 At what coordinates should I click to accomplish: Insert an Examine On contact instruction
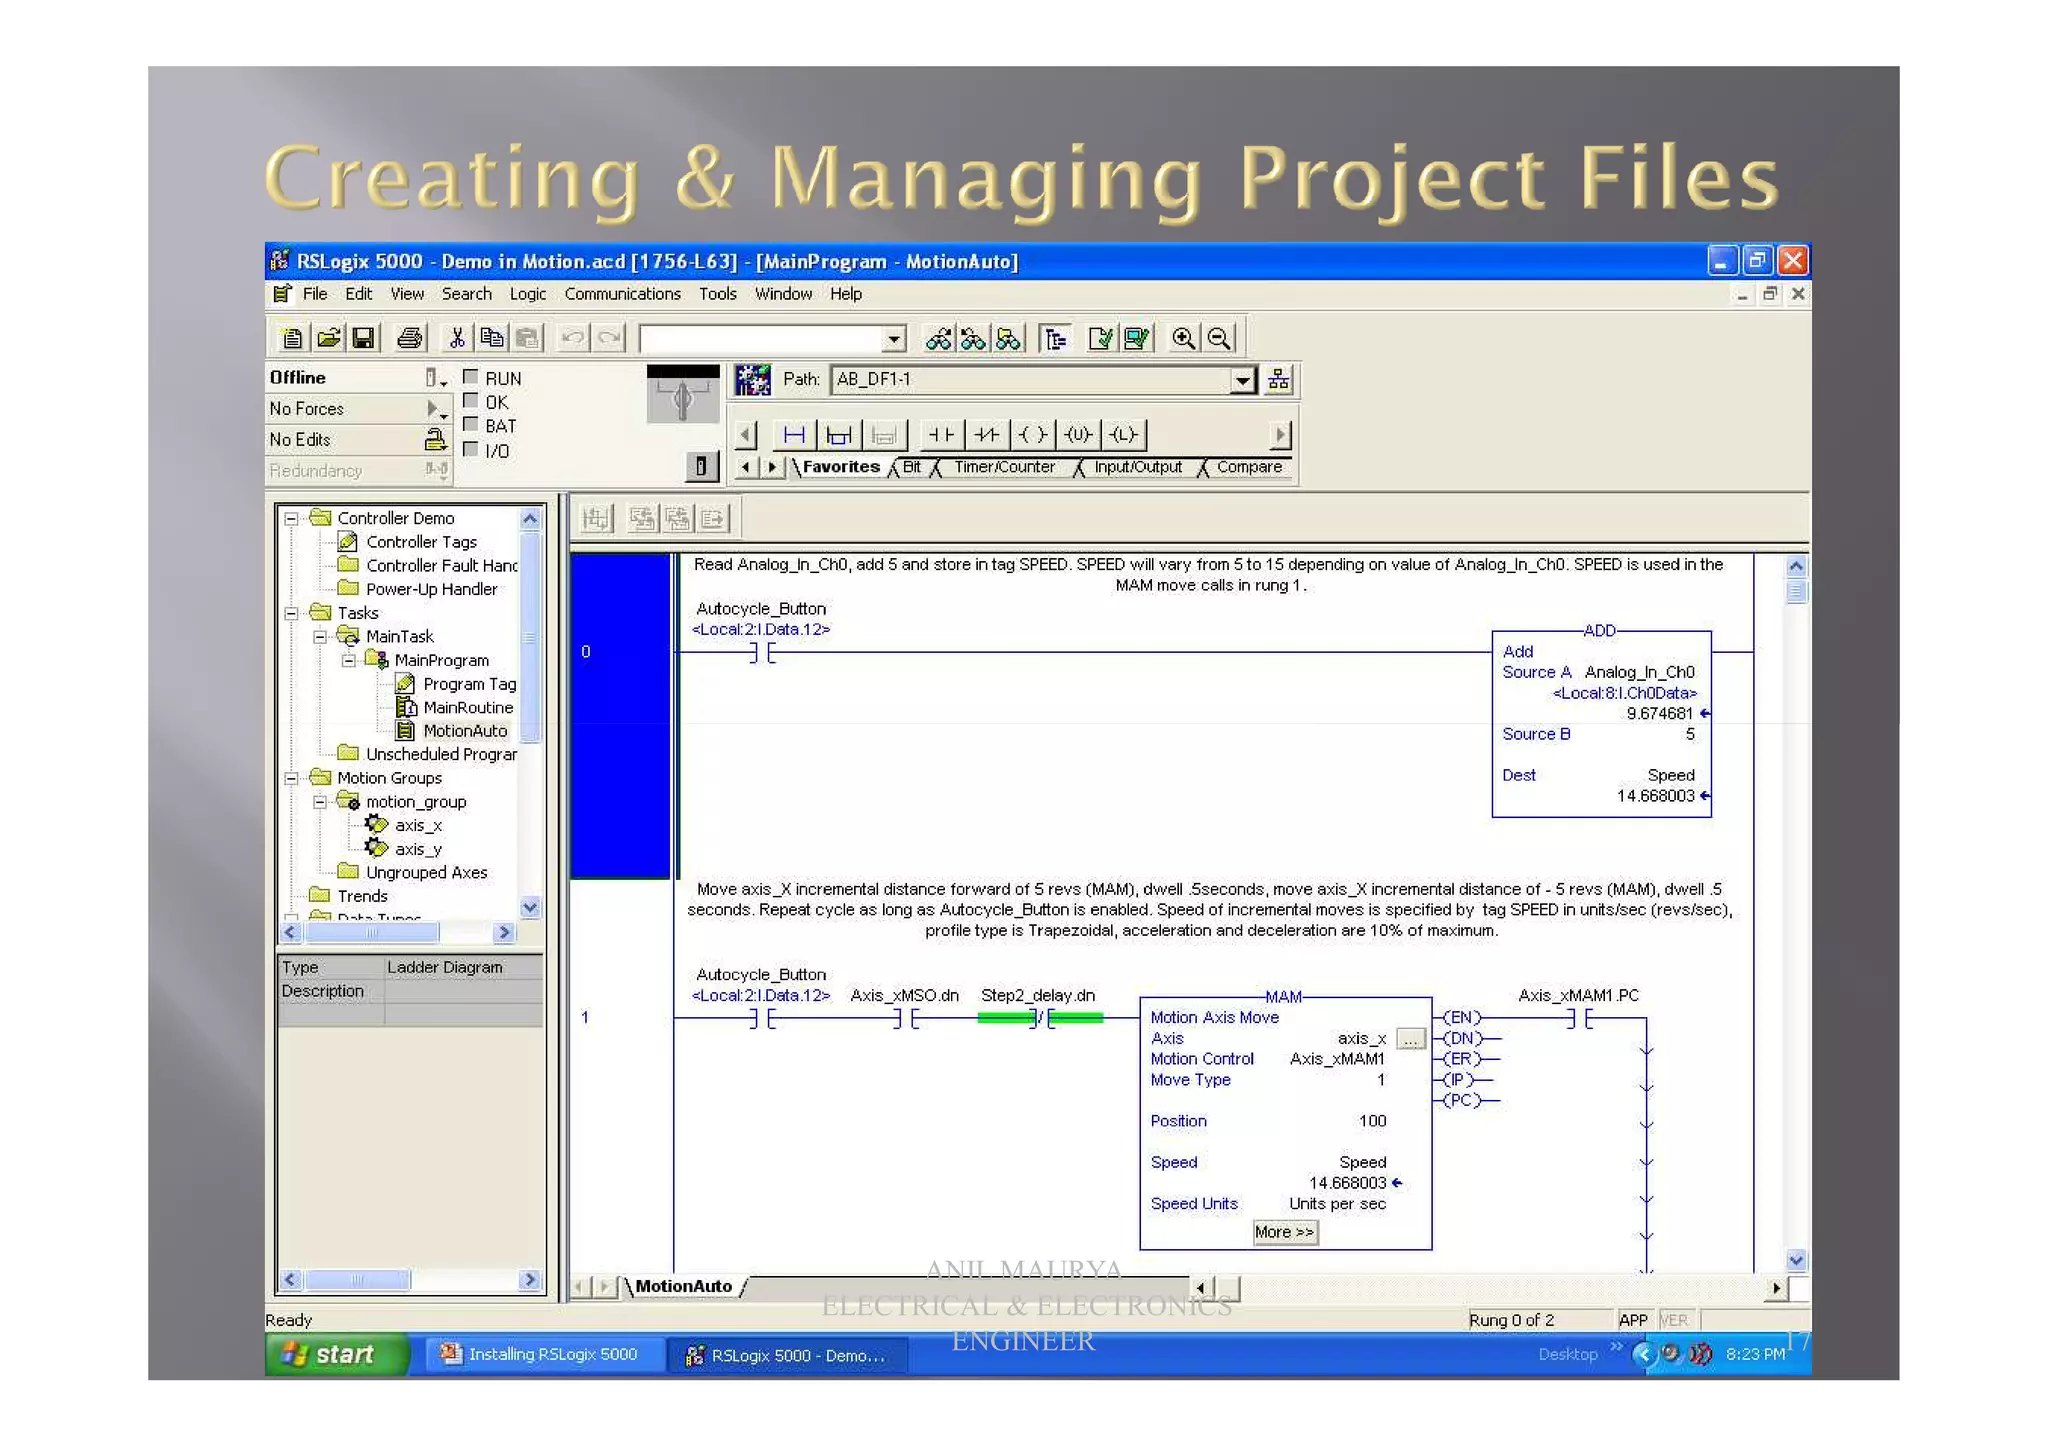point(941,435)
